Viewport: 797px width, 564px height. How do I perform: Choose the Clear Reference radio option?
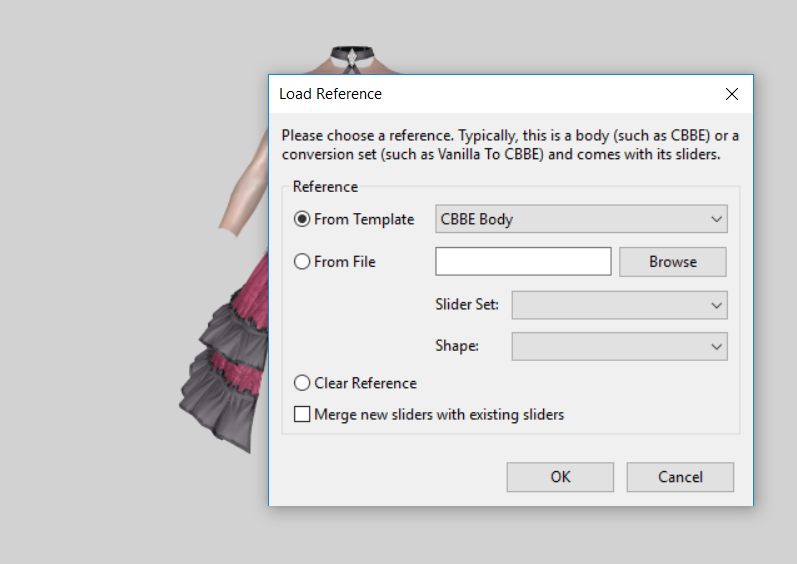pos(302,383)
